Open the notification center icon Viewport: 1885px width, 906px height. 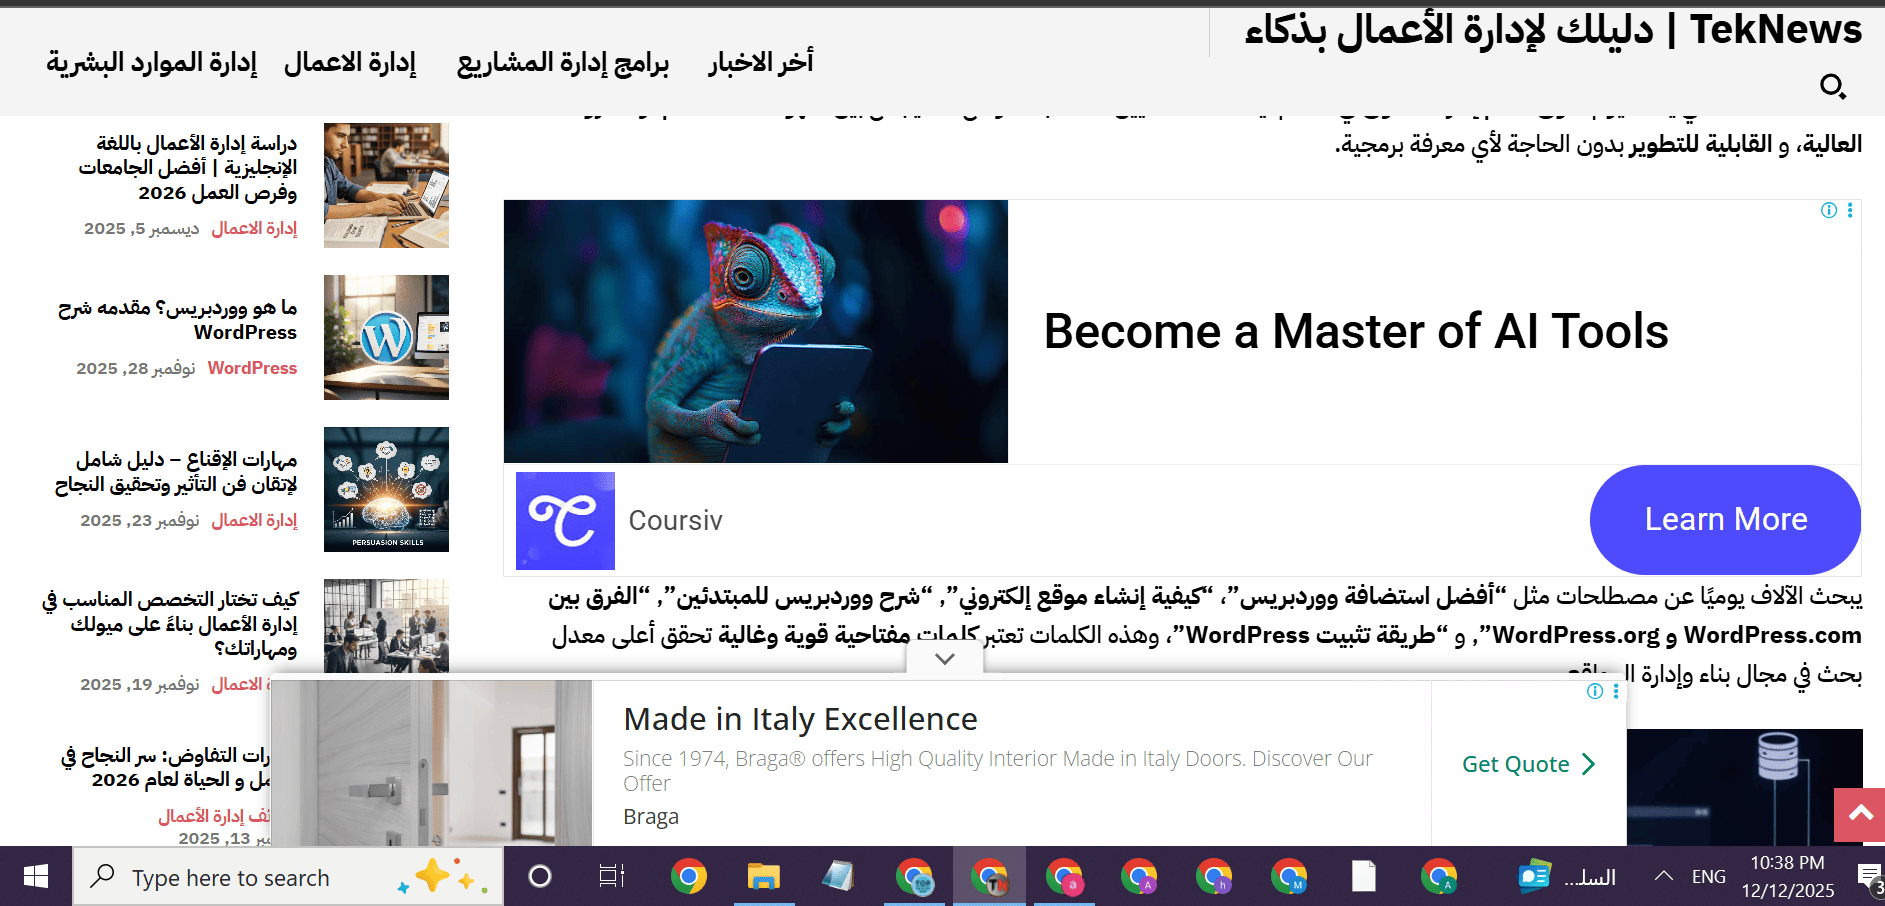click(x=1868, y=877)
